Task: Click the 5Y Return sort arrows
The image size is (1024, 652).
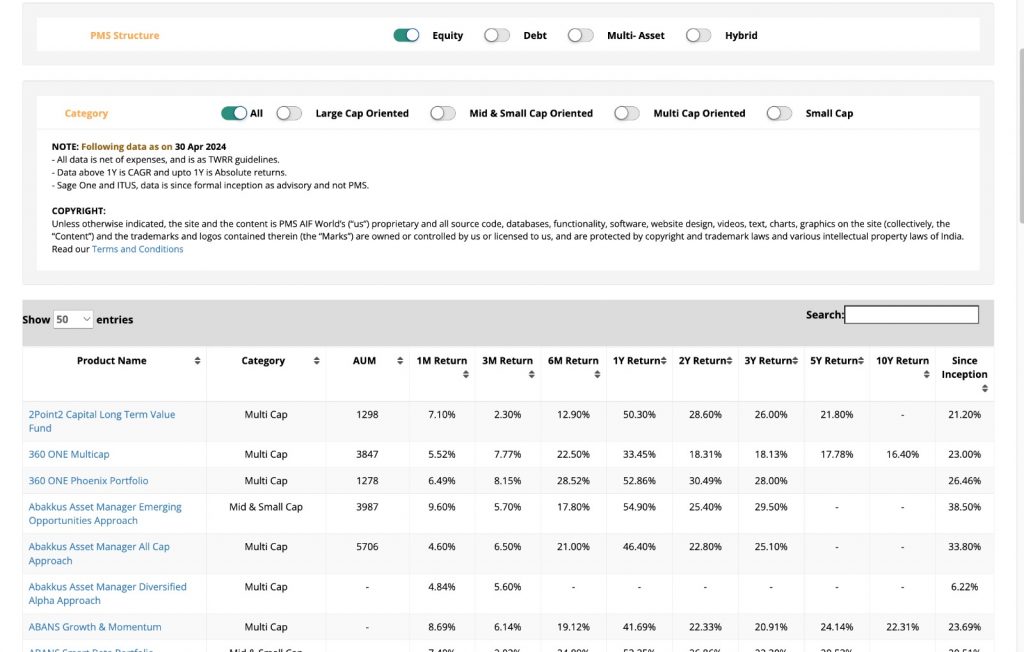Action: [861, 361]
